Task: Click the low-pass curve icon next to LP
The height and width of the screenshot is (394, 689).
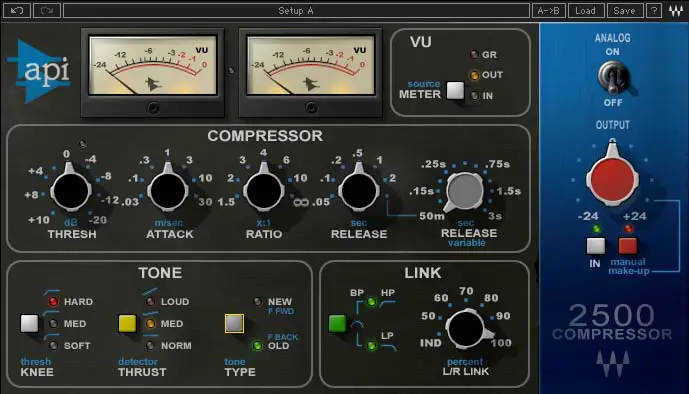Action: point(389,347)
